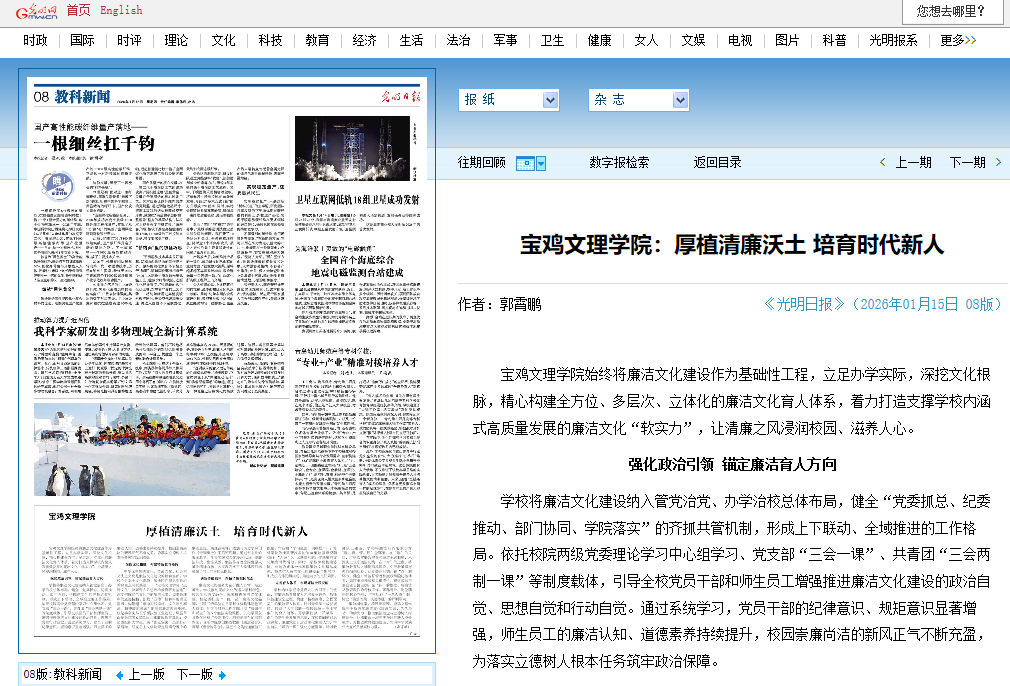Viewport: 1010px width, 686px height.
Task: Open the 杂志 dropdown
Action: [680, 100]
